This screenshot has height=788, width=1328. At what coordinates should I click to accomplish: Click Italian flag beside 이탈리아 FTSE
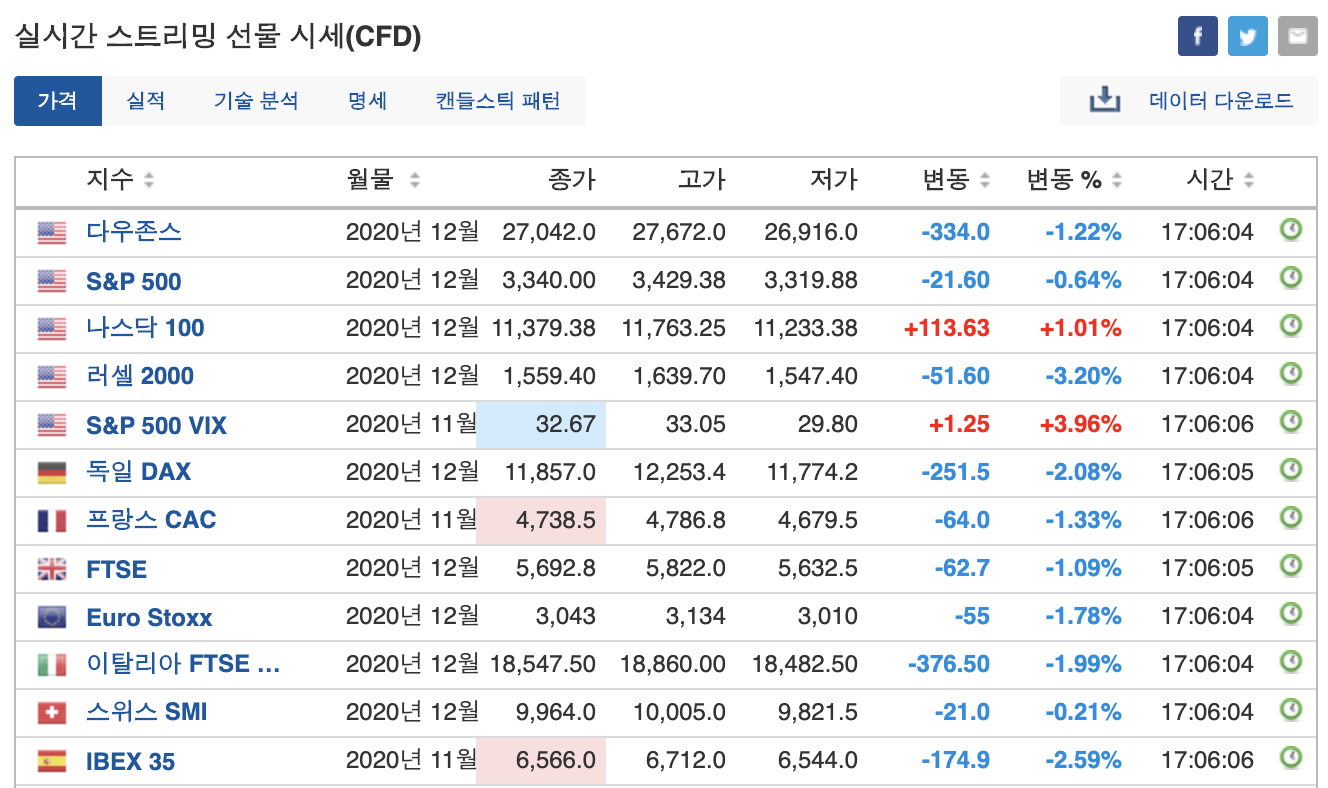coord(52,664)
